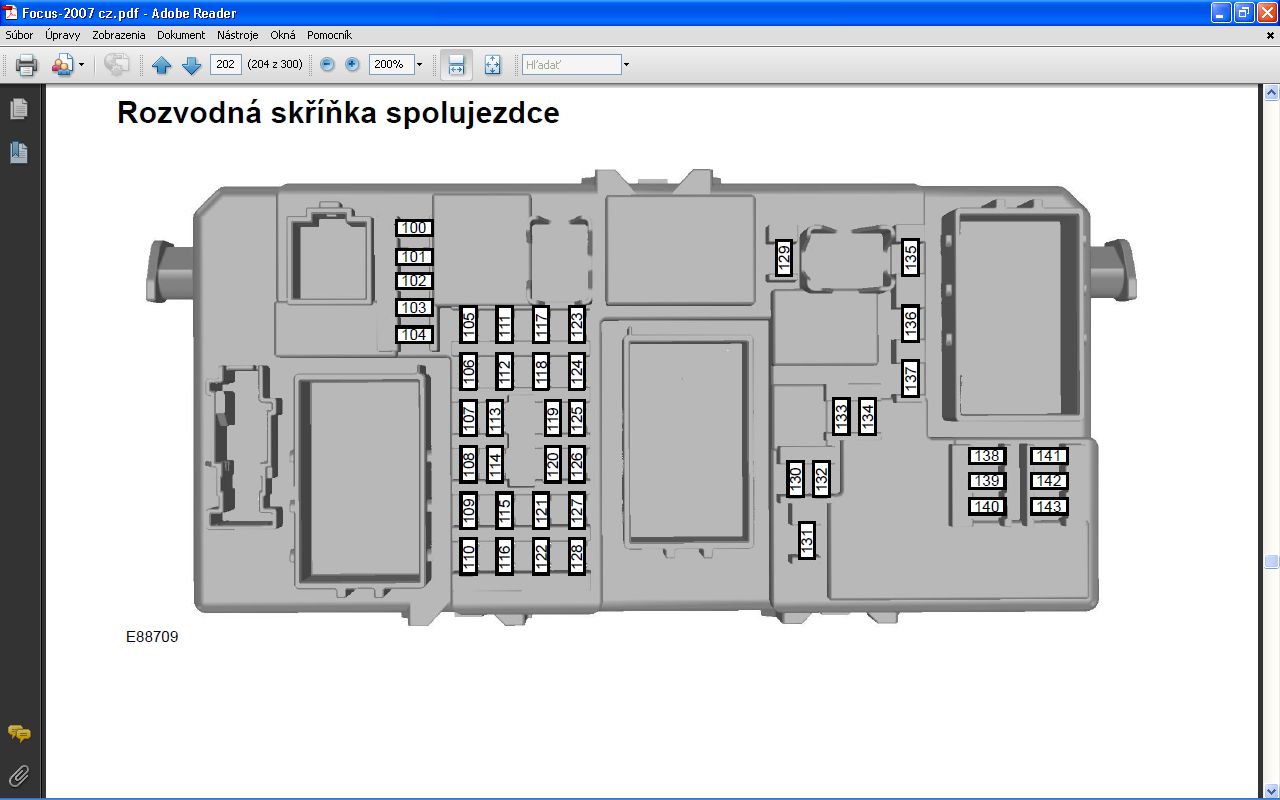Click the zoom out minus icon

click(x=327, y=65)
